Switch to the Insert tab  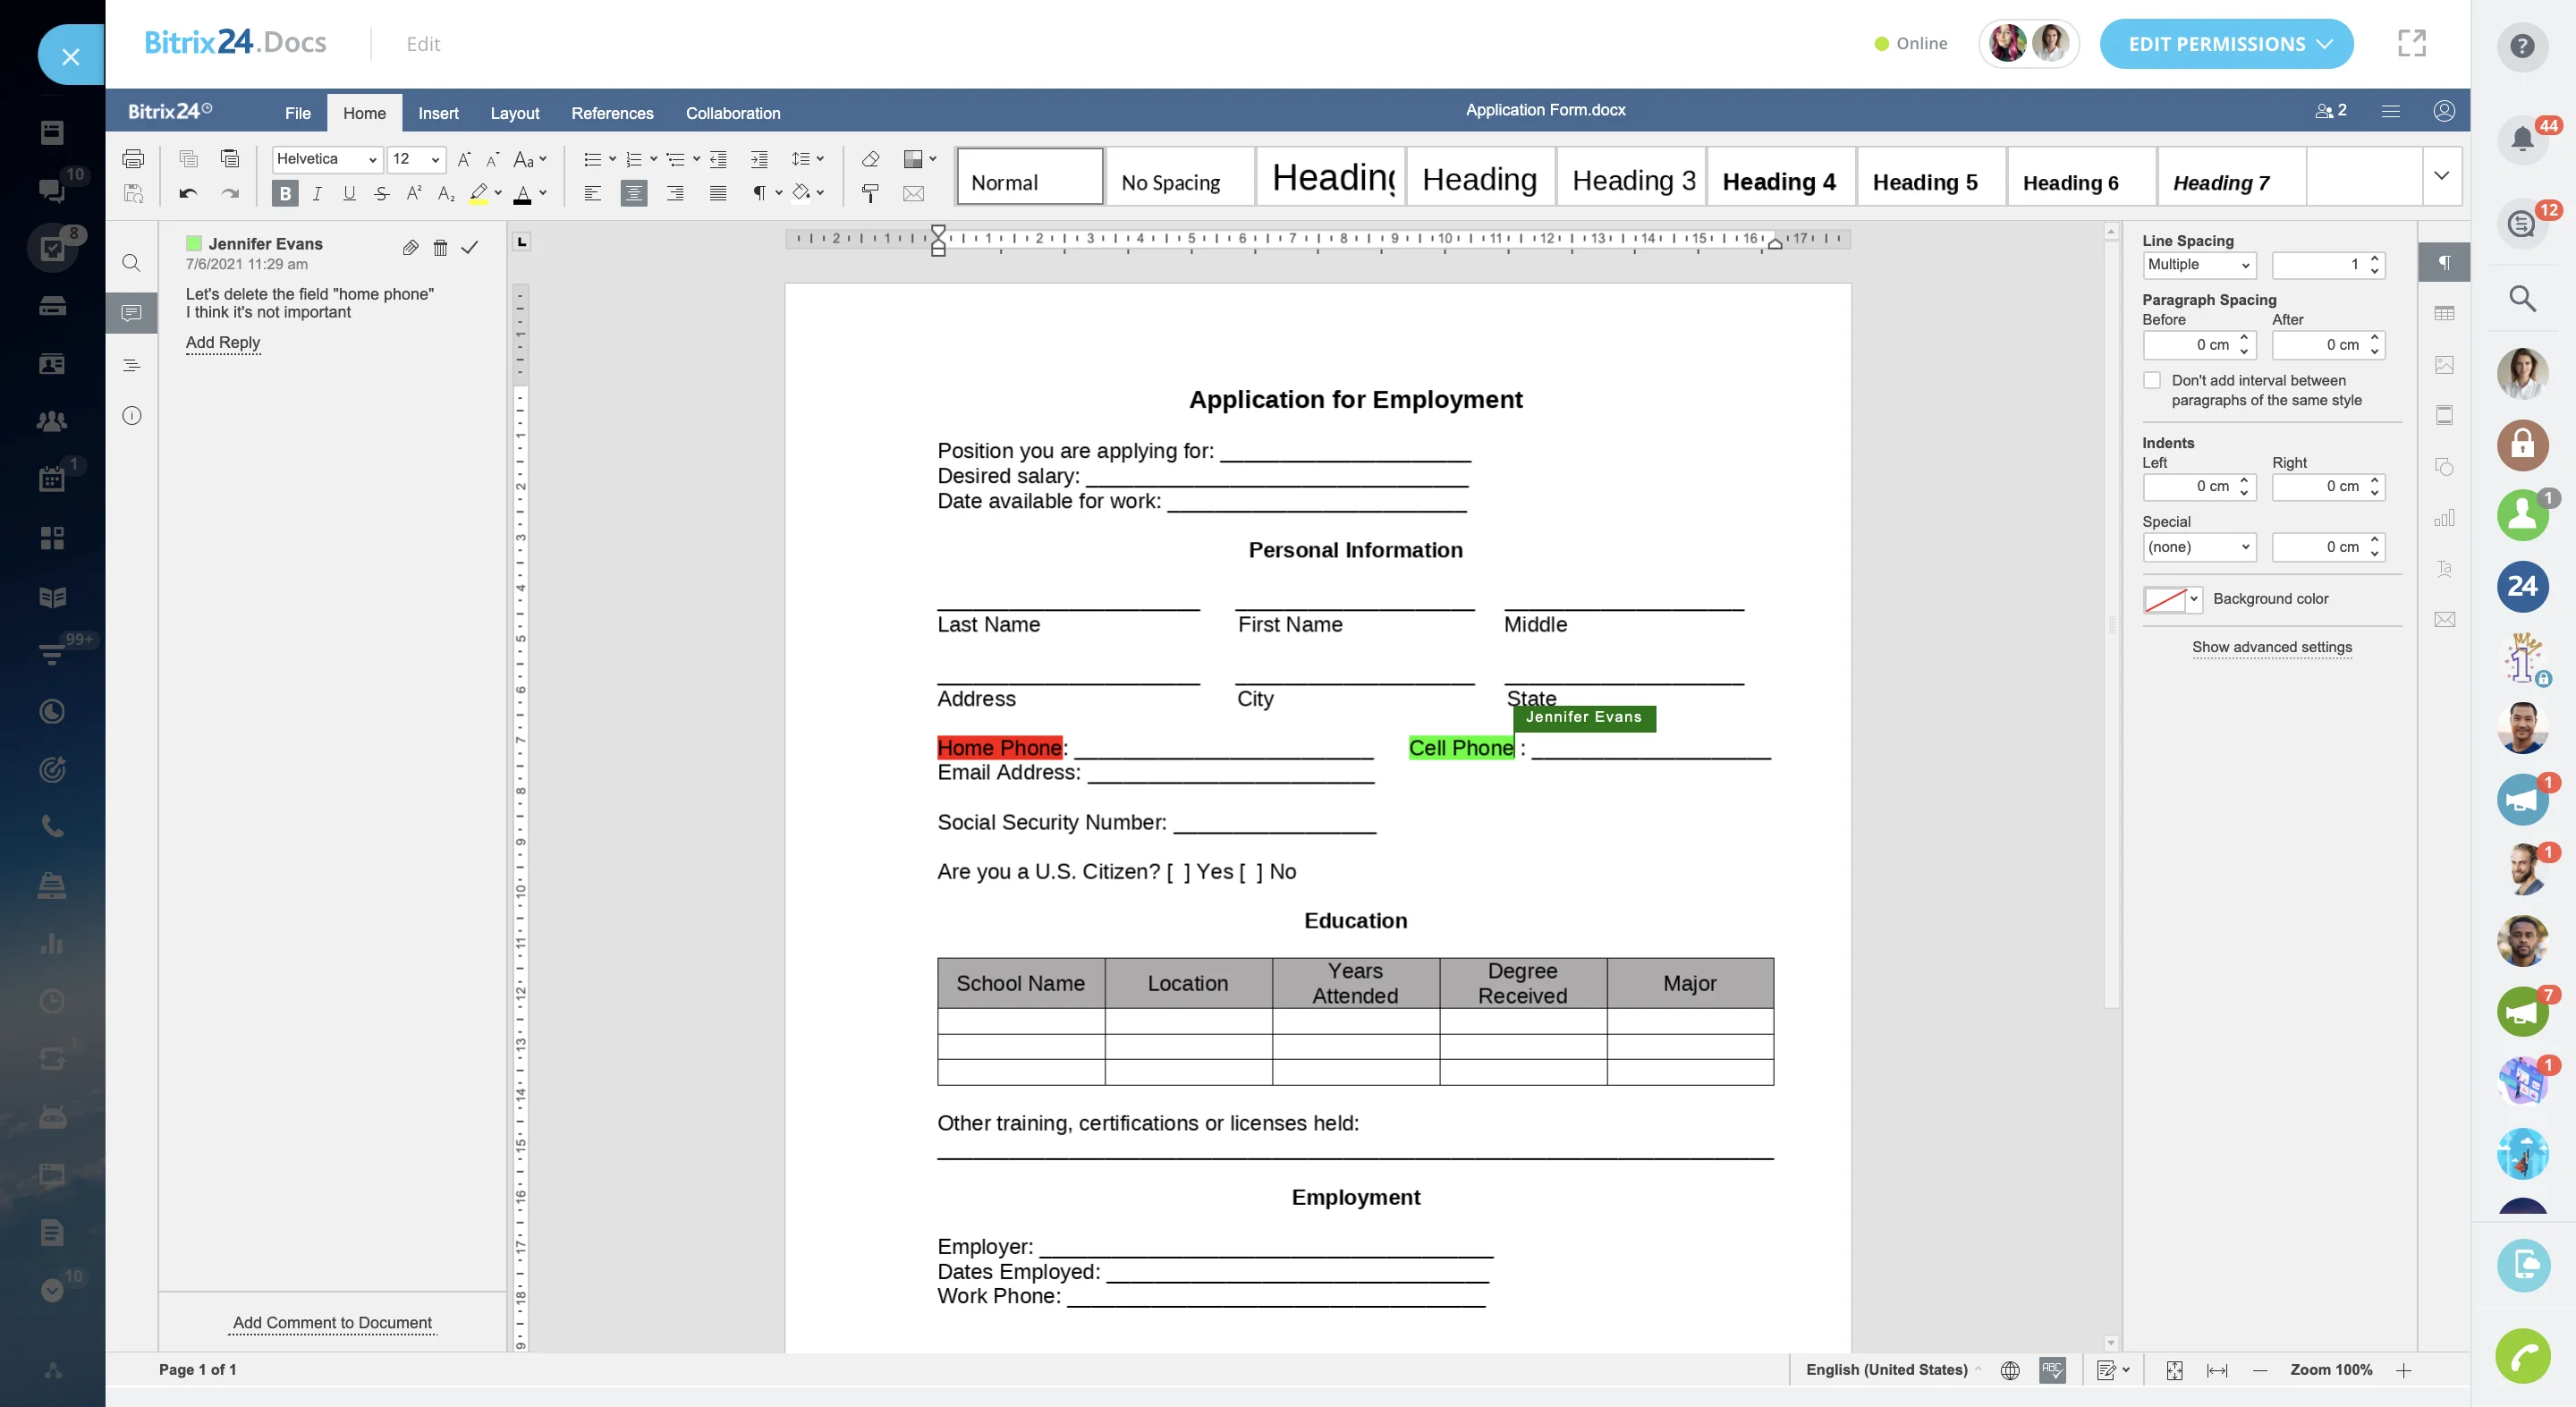[438, 113]
